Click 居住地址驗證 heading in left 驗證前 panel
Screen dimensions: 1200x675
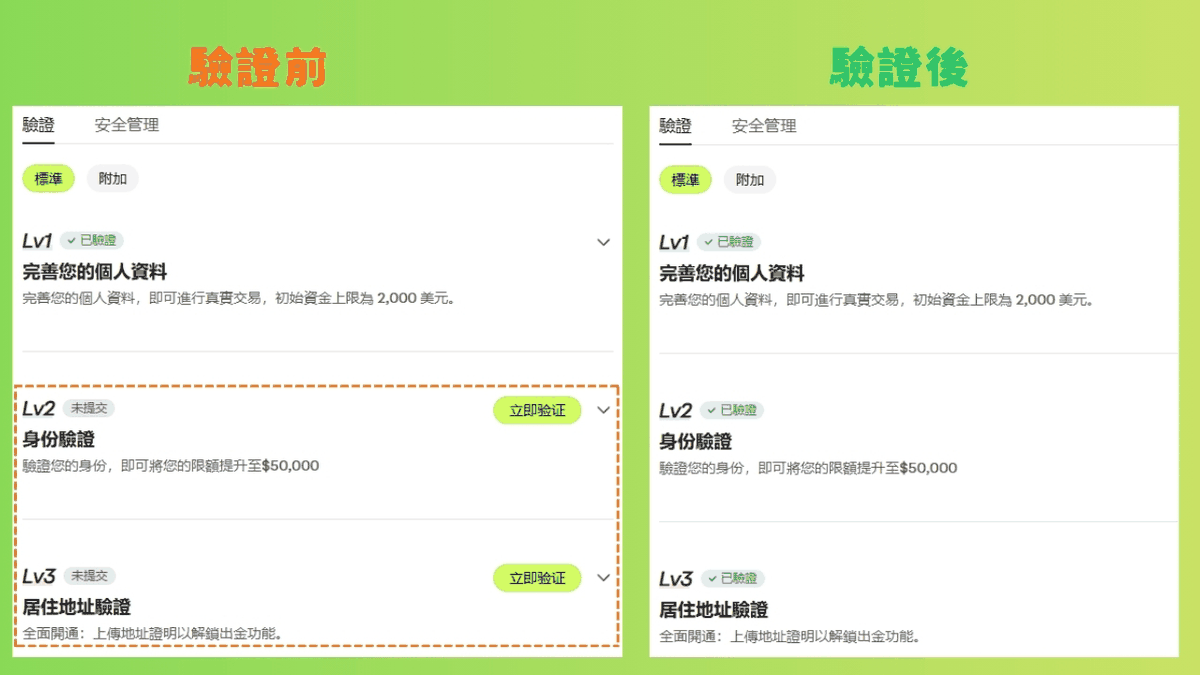tap(77, 608)
